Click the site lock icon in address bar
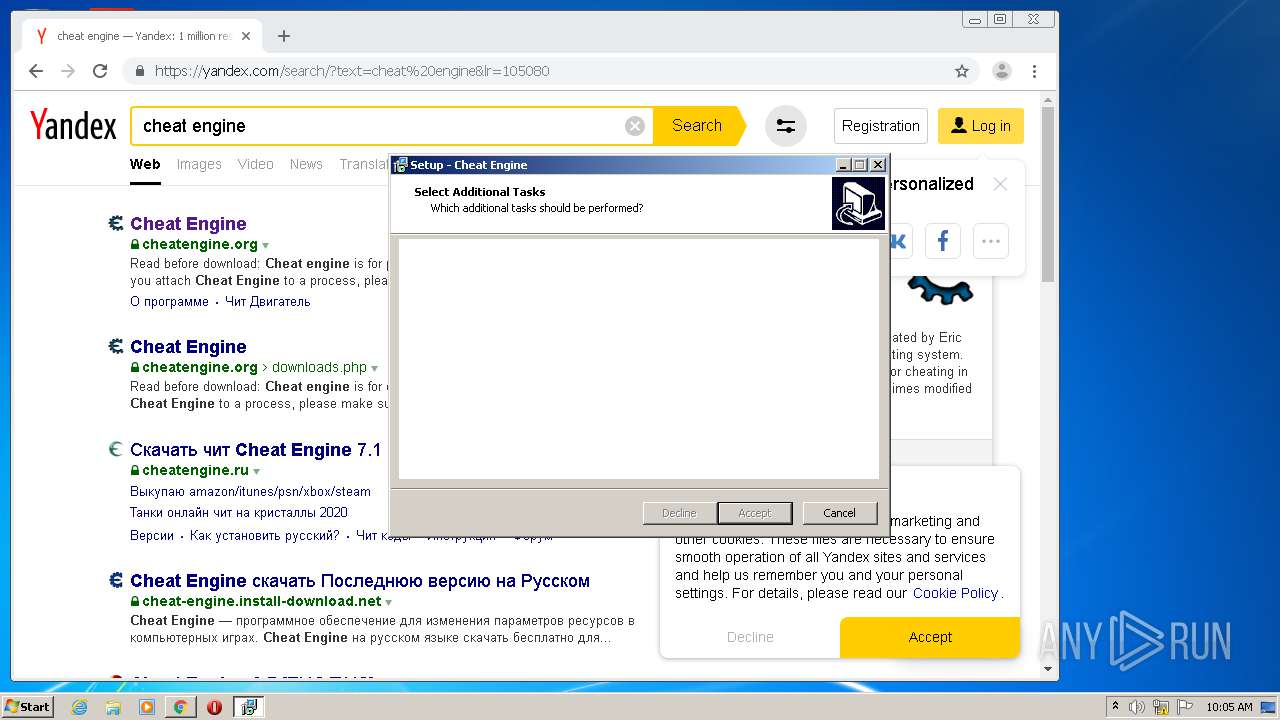Image resolution: width=1280 pixels, height=720 pixels. 140,71
